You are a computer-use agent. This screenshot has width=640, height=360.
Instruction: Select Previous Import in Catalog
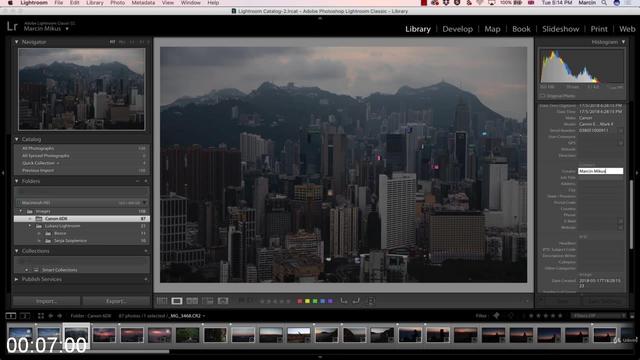point(82,170)
